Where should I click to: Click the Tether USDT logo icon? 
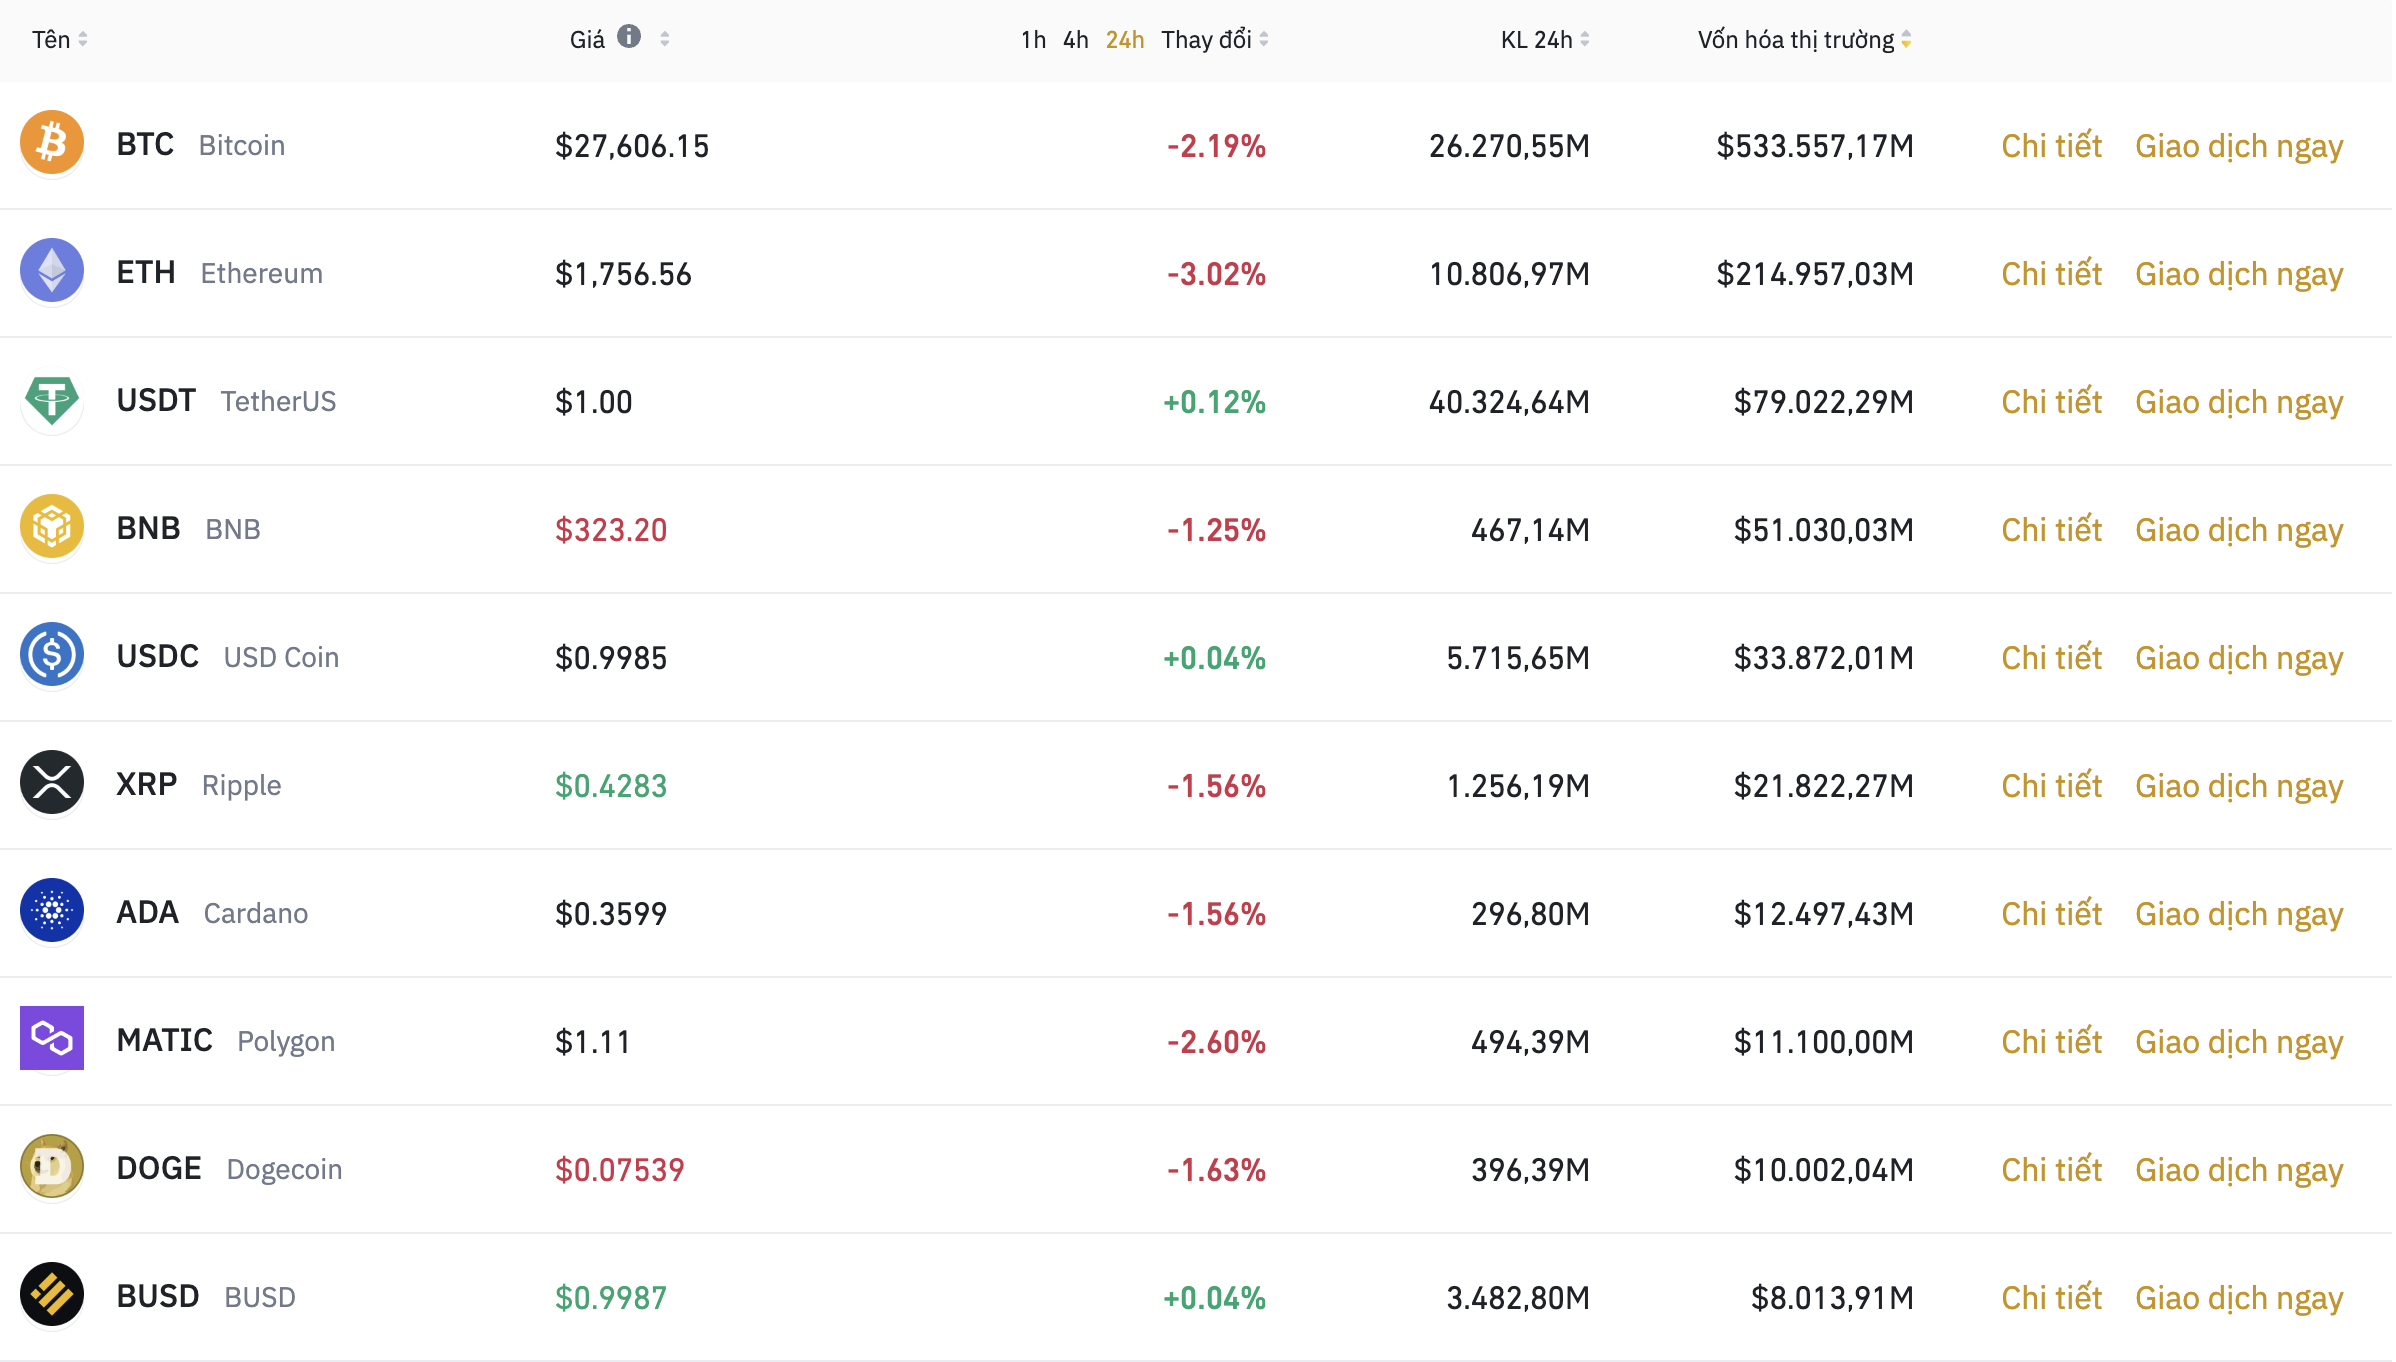click(52, 400)
